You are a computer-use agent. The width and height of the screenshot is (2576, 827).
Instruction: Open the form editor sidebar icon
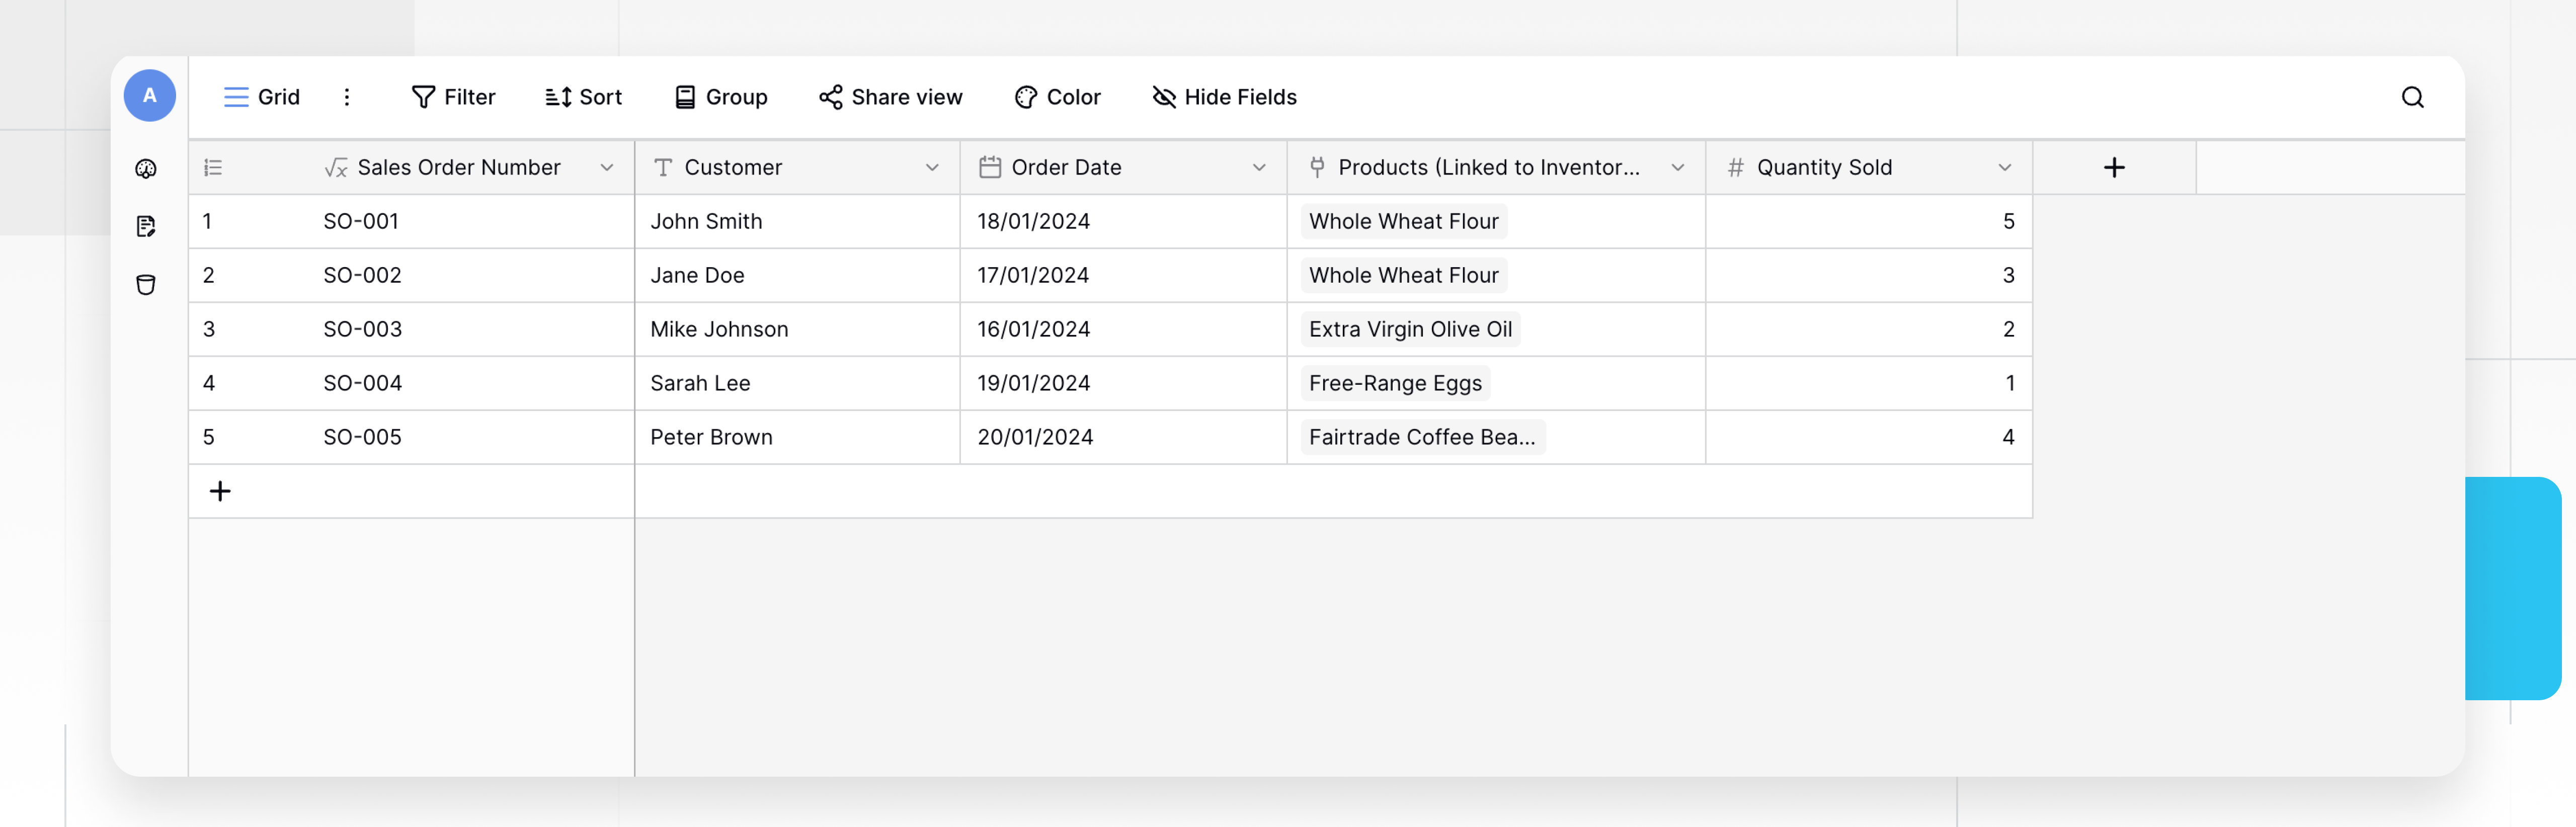(146, 227)
